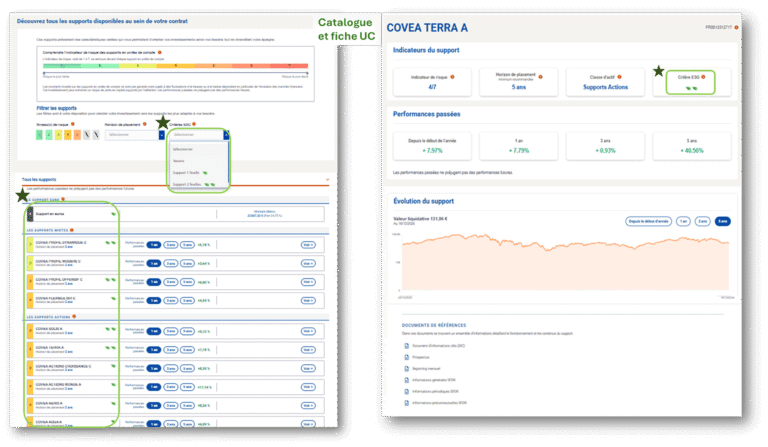Screen dimensions: 768x447
Task: Click document icon for Document d'informations clés
Action: (407, 346)
